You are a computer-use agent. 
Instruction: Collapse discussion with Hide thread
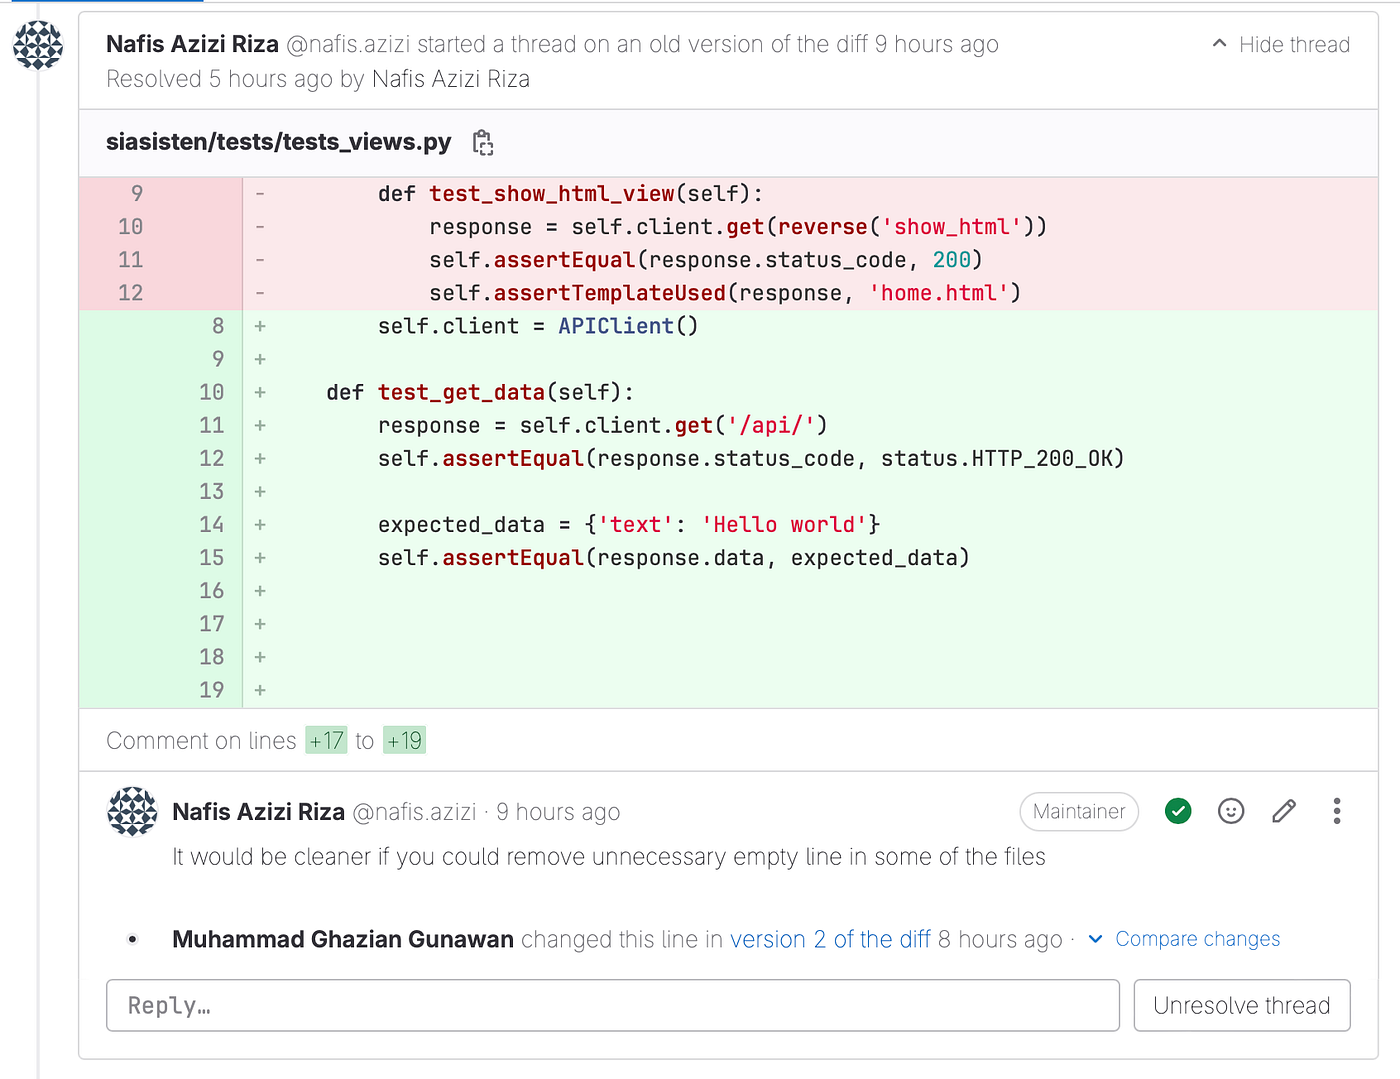point(1281,45)
